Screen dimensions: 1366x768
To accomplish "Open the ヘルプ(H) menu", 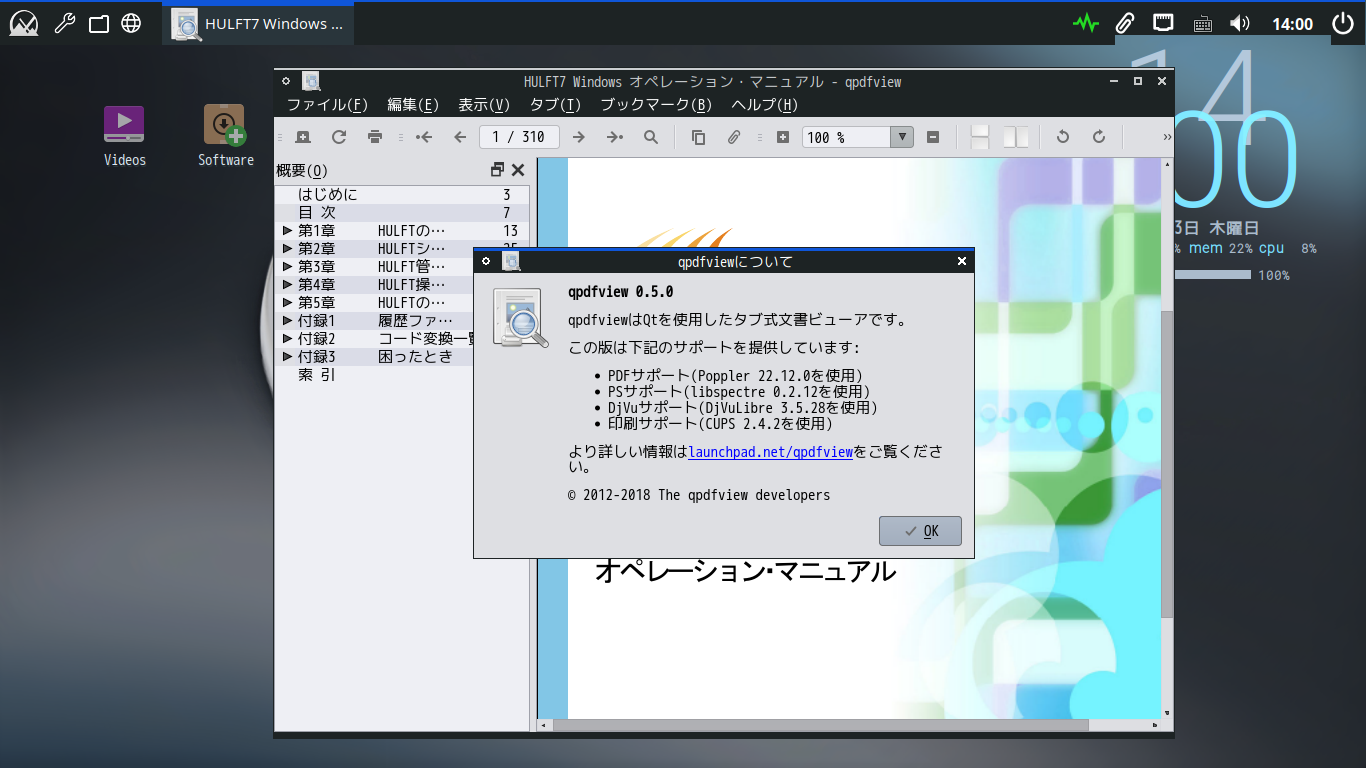I will coord(764,105).
